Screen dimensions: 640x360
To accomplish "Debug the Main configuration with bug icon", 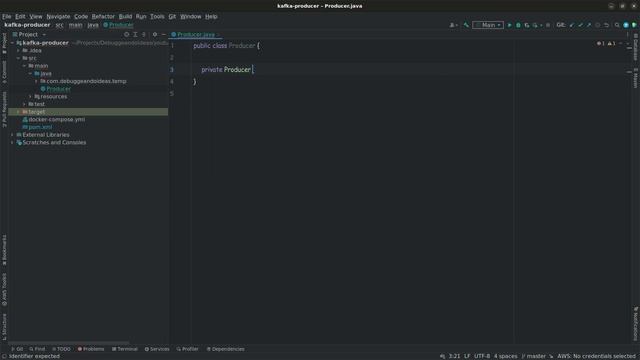I will click(x=518, y=25).
